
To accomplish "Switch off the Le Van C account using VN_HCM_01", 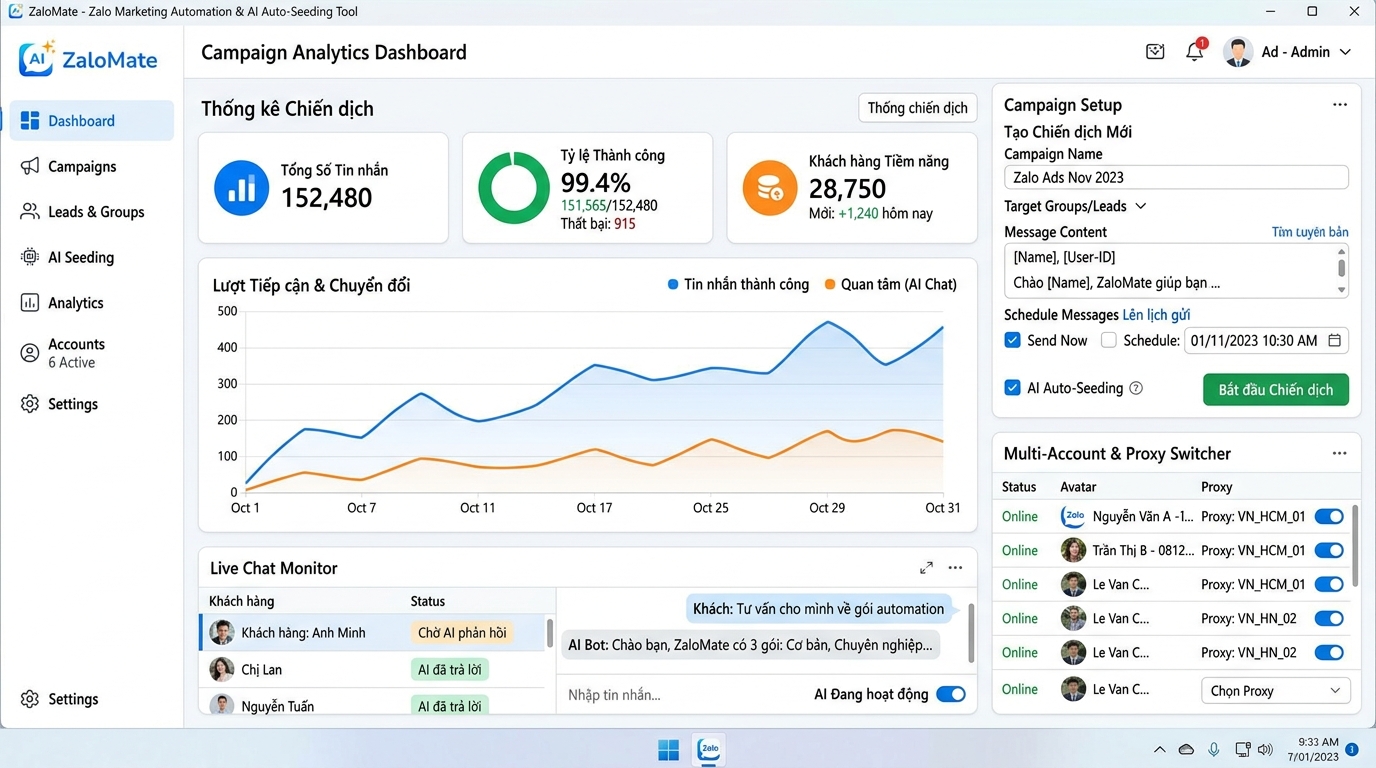I will (x=1329, y=584).
